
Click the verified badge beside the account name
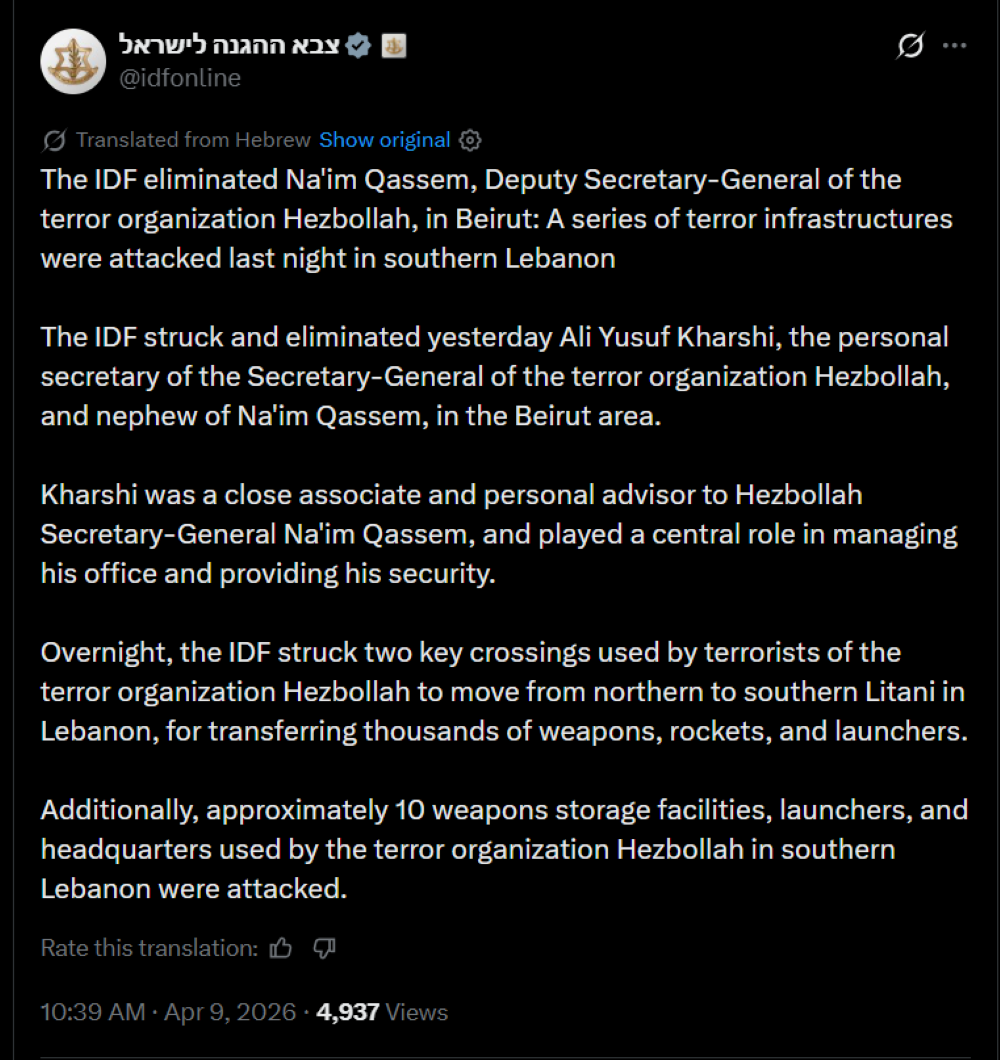click(359, 45)
